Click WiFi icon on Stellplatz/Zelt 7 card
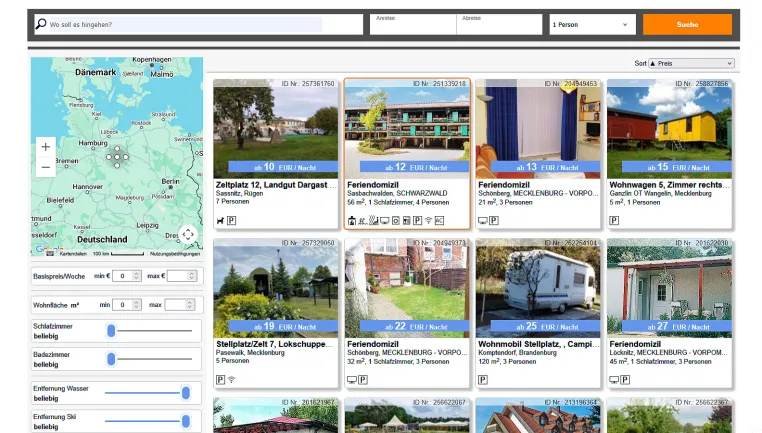762x433 pixels. [x=231, y=380]
